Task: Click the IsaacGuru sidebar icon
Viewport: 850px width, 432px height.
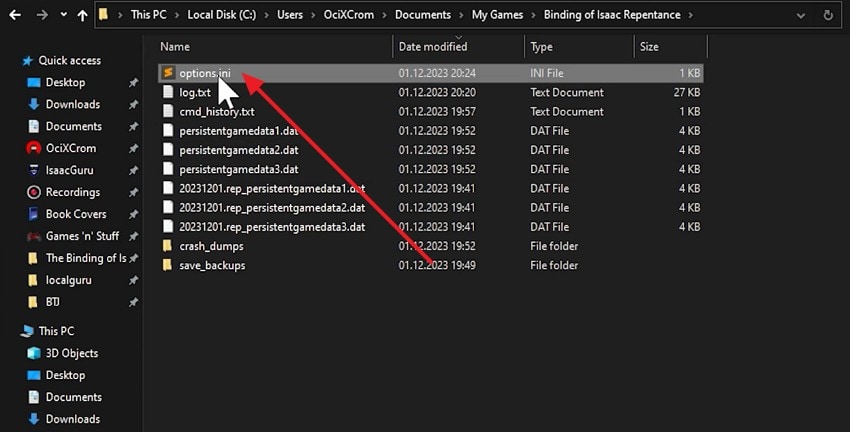Action: tap(34, 170)
